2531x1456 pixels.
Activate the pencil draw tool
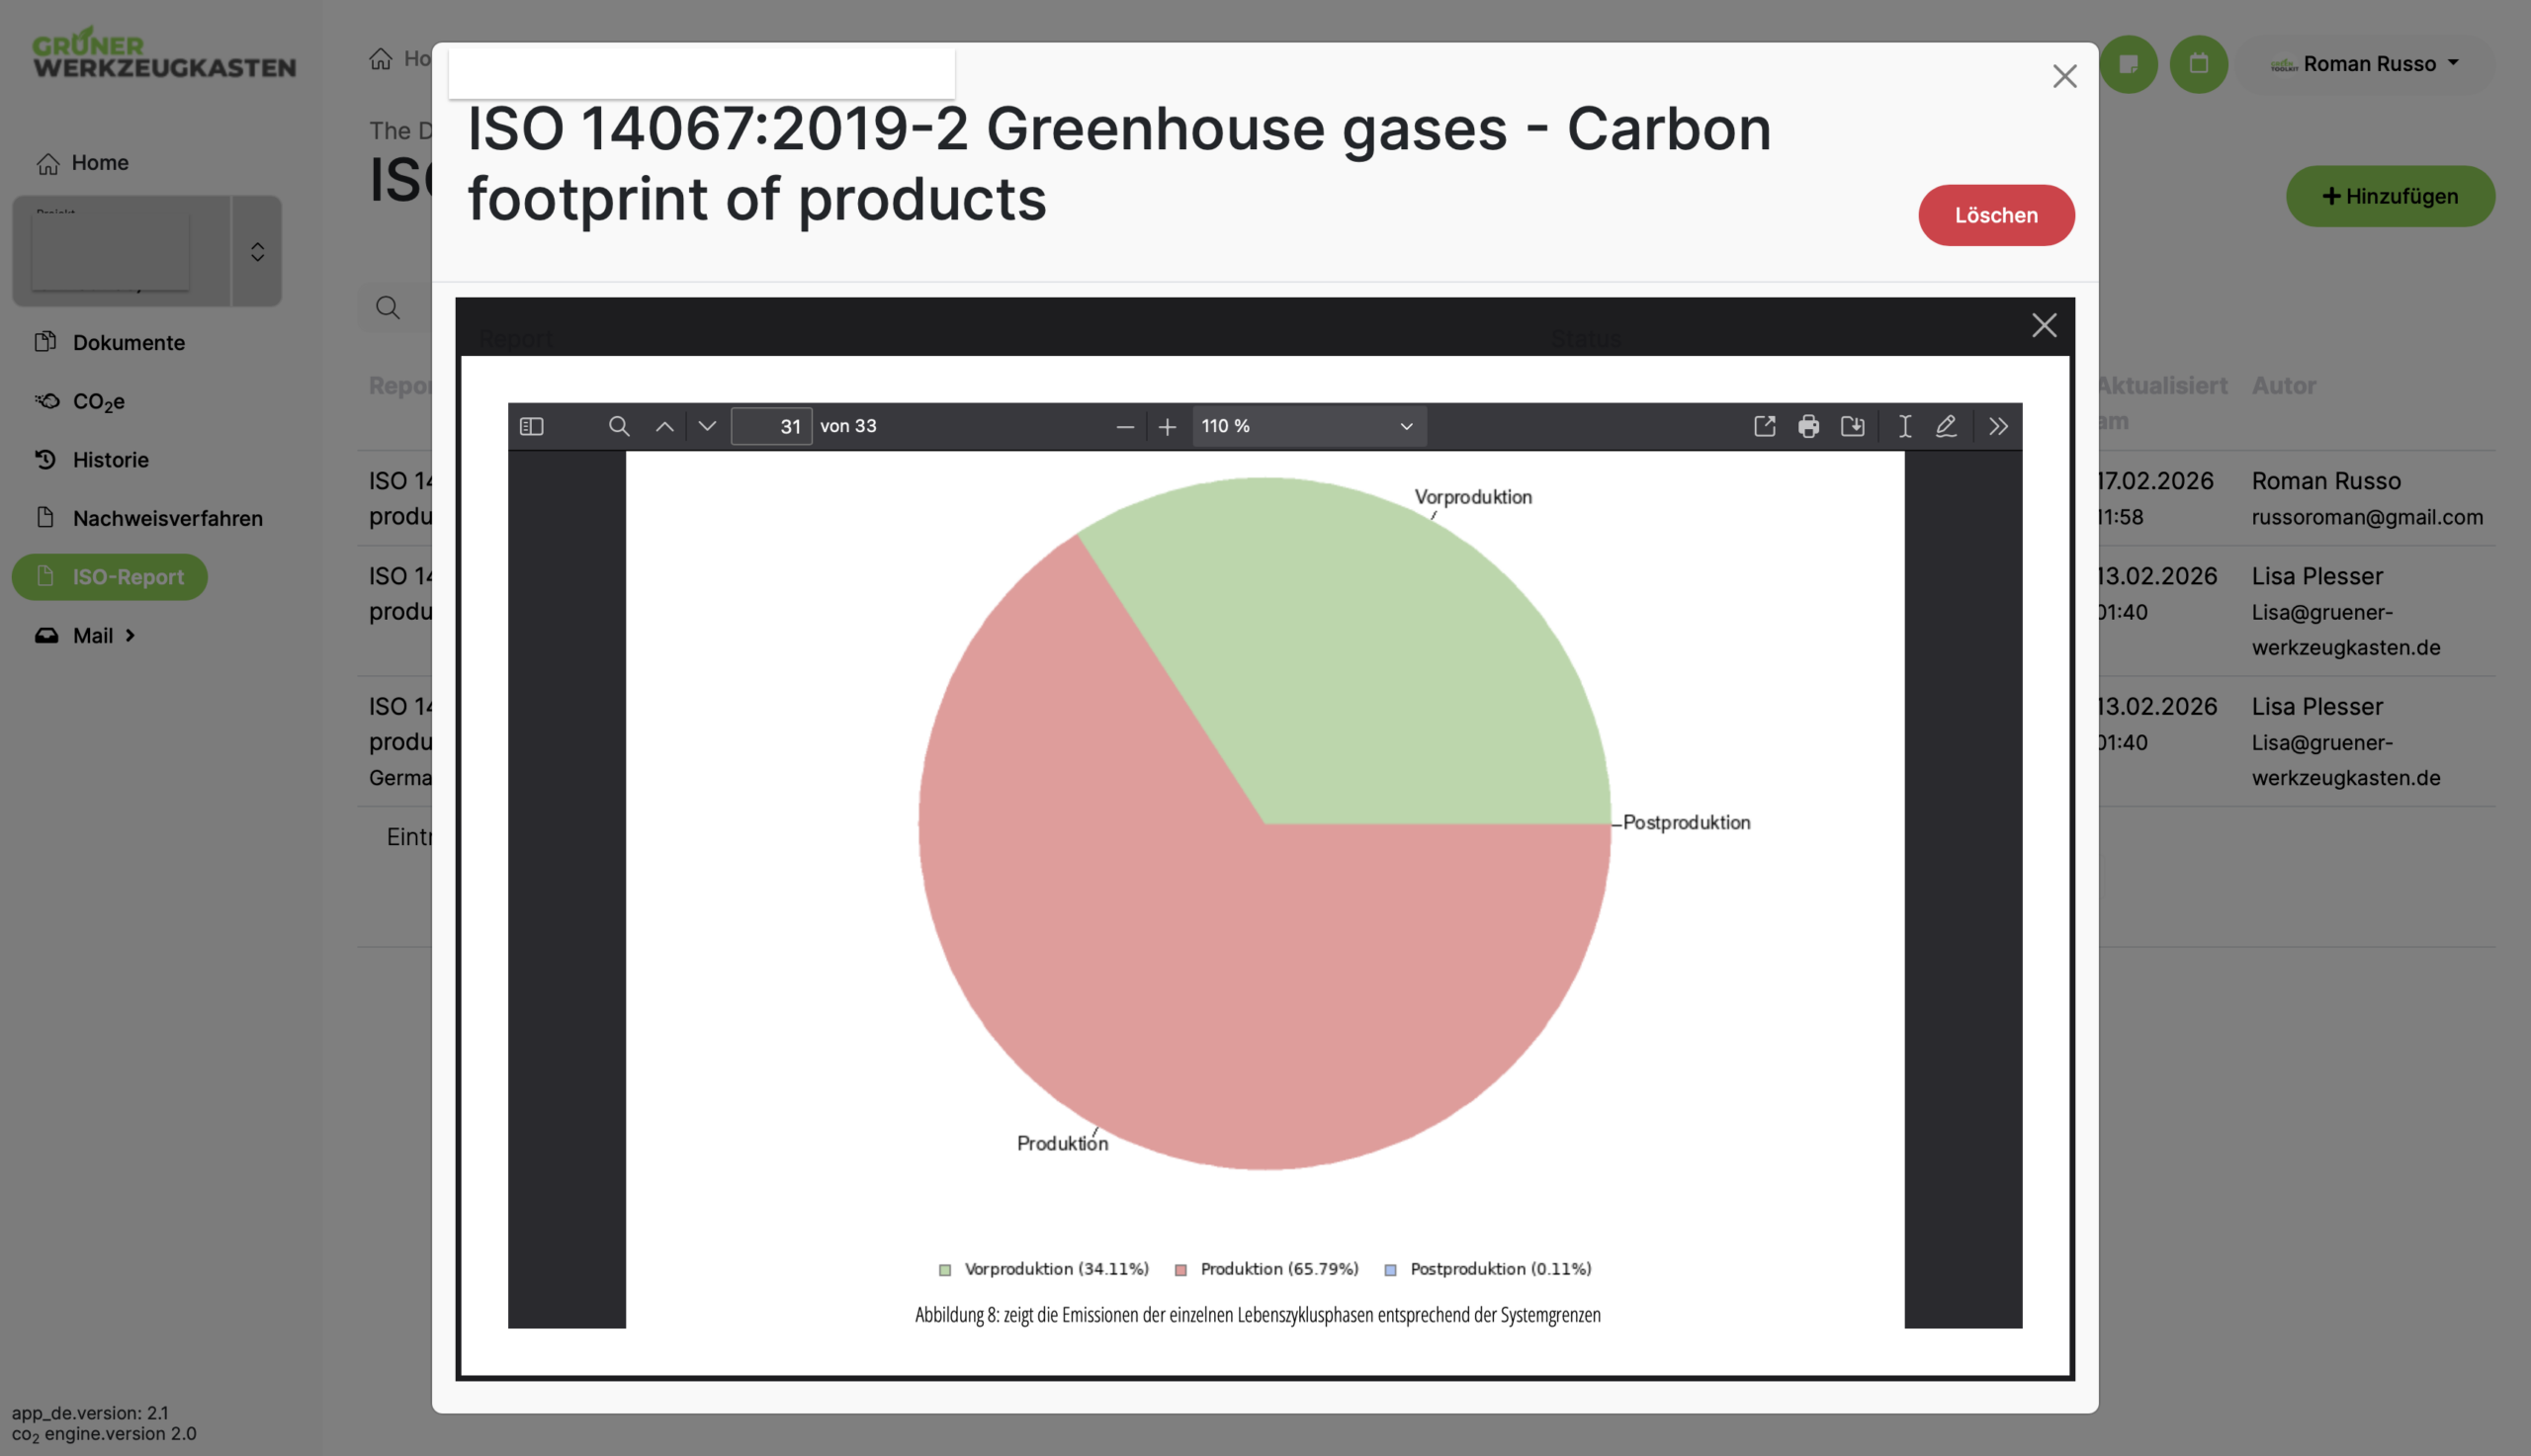click(x=1946, y=426)
